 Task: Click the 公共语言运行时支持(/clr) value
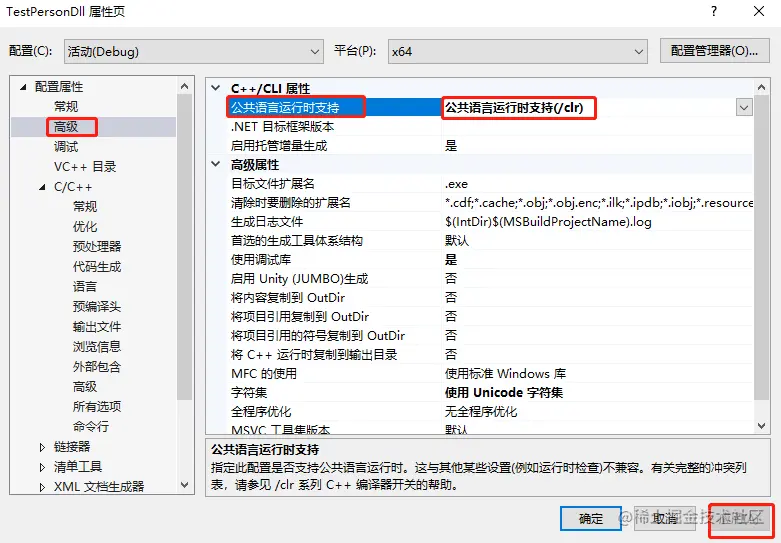514,108
